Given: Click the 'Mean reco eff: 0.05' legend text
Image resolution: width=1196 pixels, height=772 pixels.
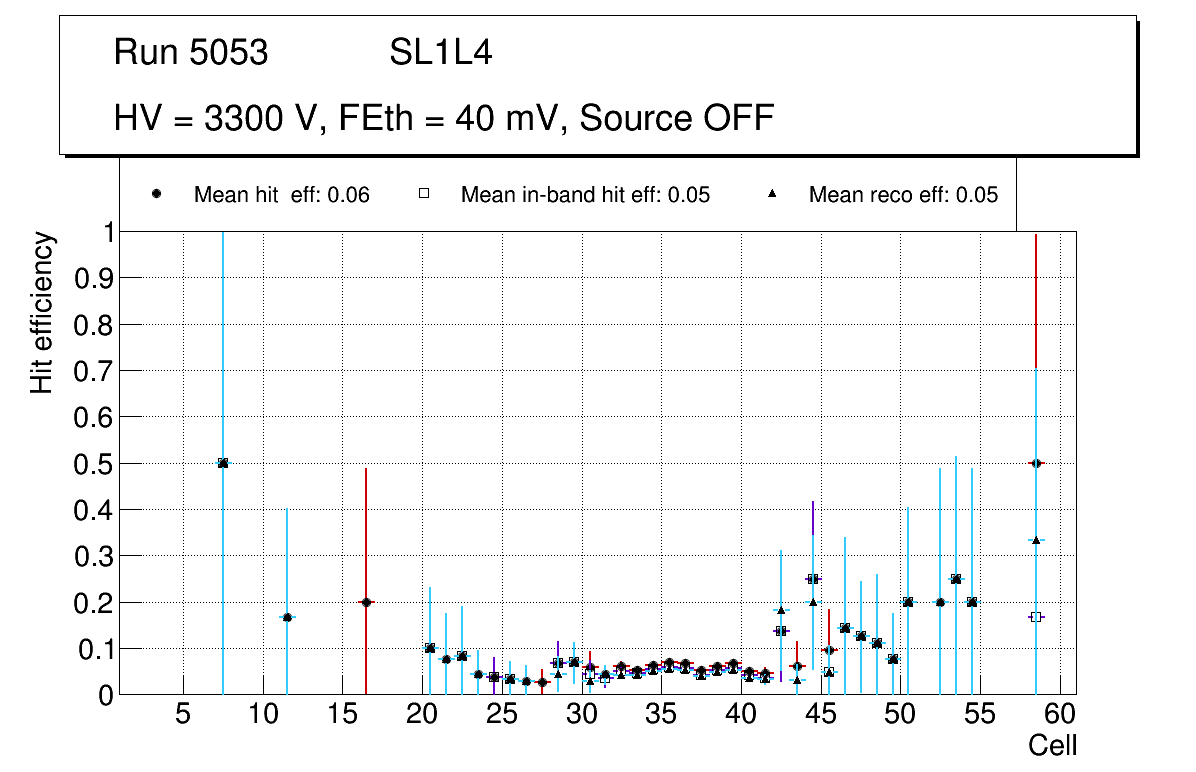Looking at the screenshot, I should pos(903,195).
